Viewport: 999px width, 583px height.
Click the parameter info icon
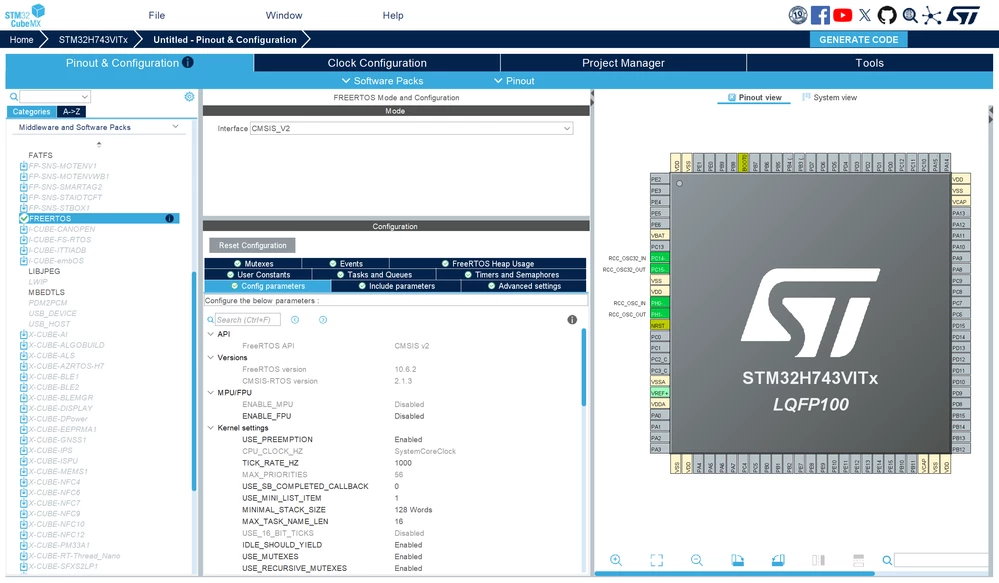pyautogui.click(x=572, y=320)
